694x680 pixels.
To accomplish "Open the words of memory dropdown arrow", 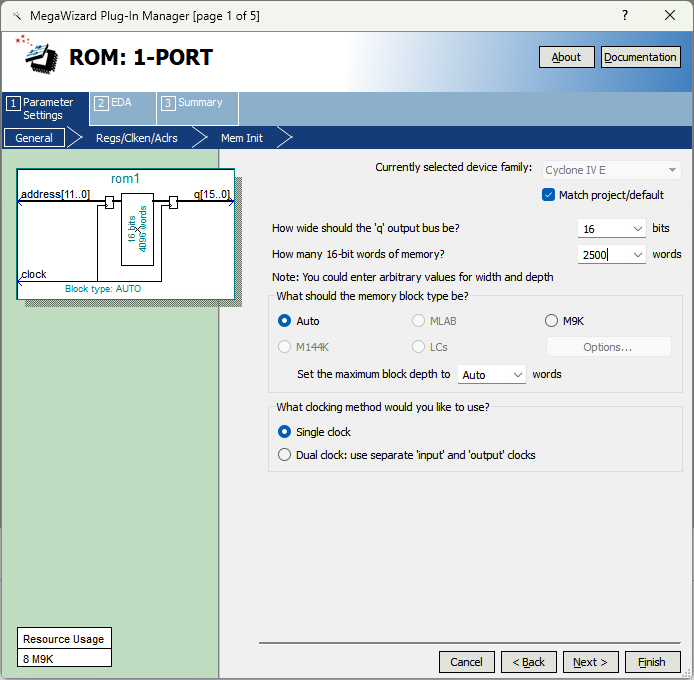I will pyautogui.click(x=637, y=255).
